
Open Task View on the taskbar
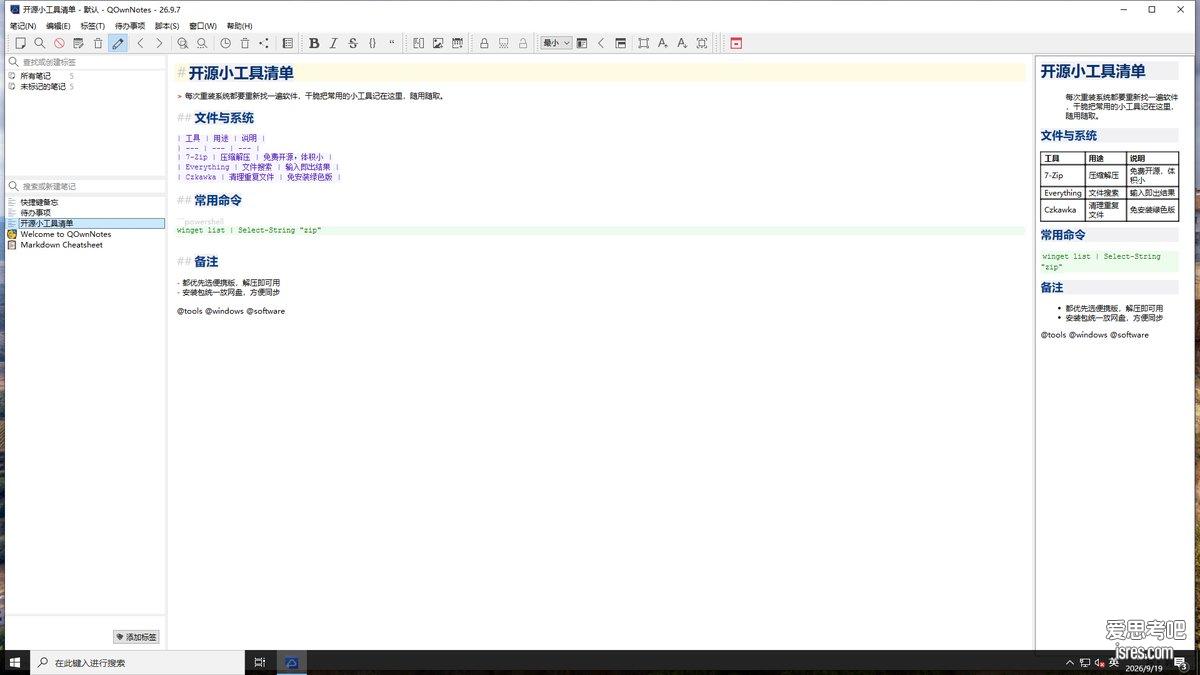(x=260, y=662)
